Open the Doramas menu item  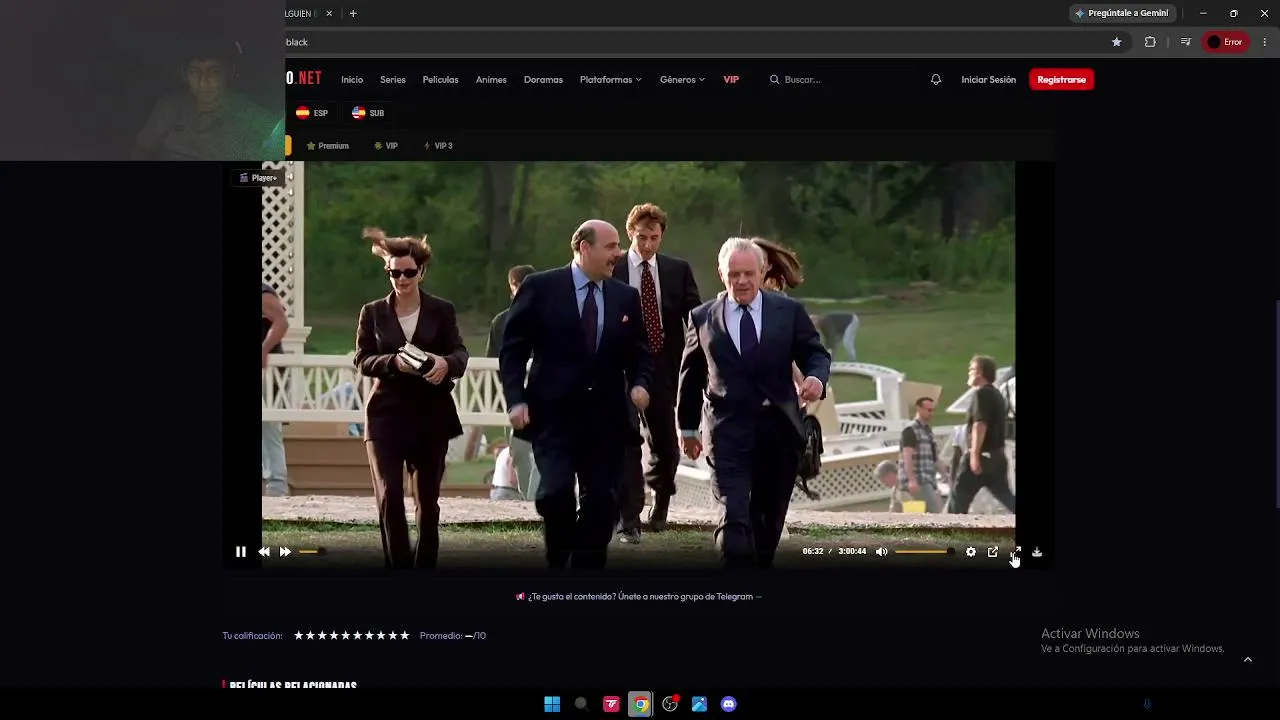[x=543, y=80]
